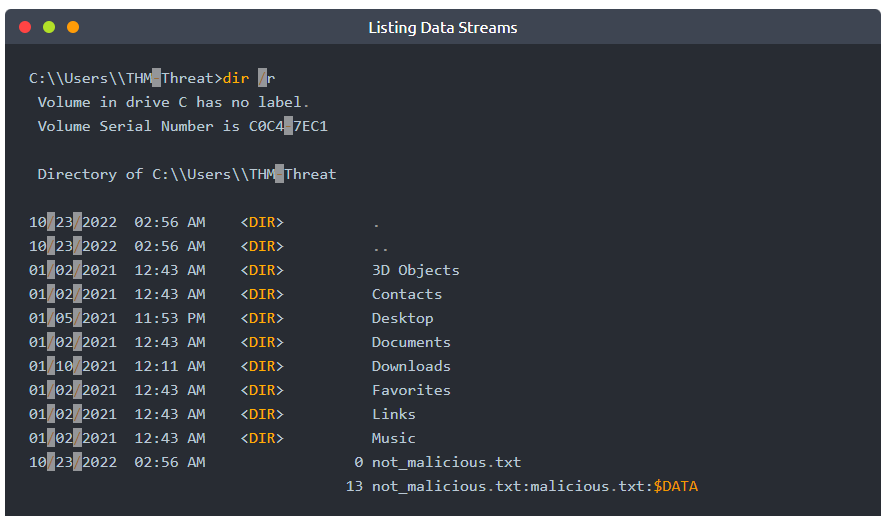The image size is (886, 523).
Task: Click the orange window dot
Action: point(73,27)
